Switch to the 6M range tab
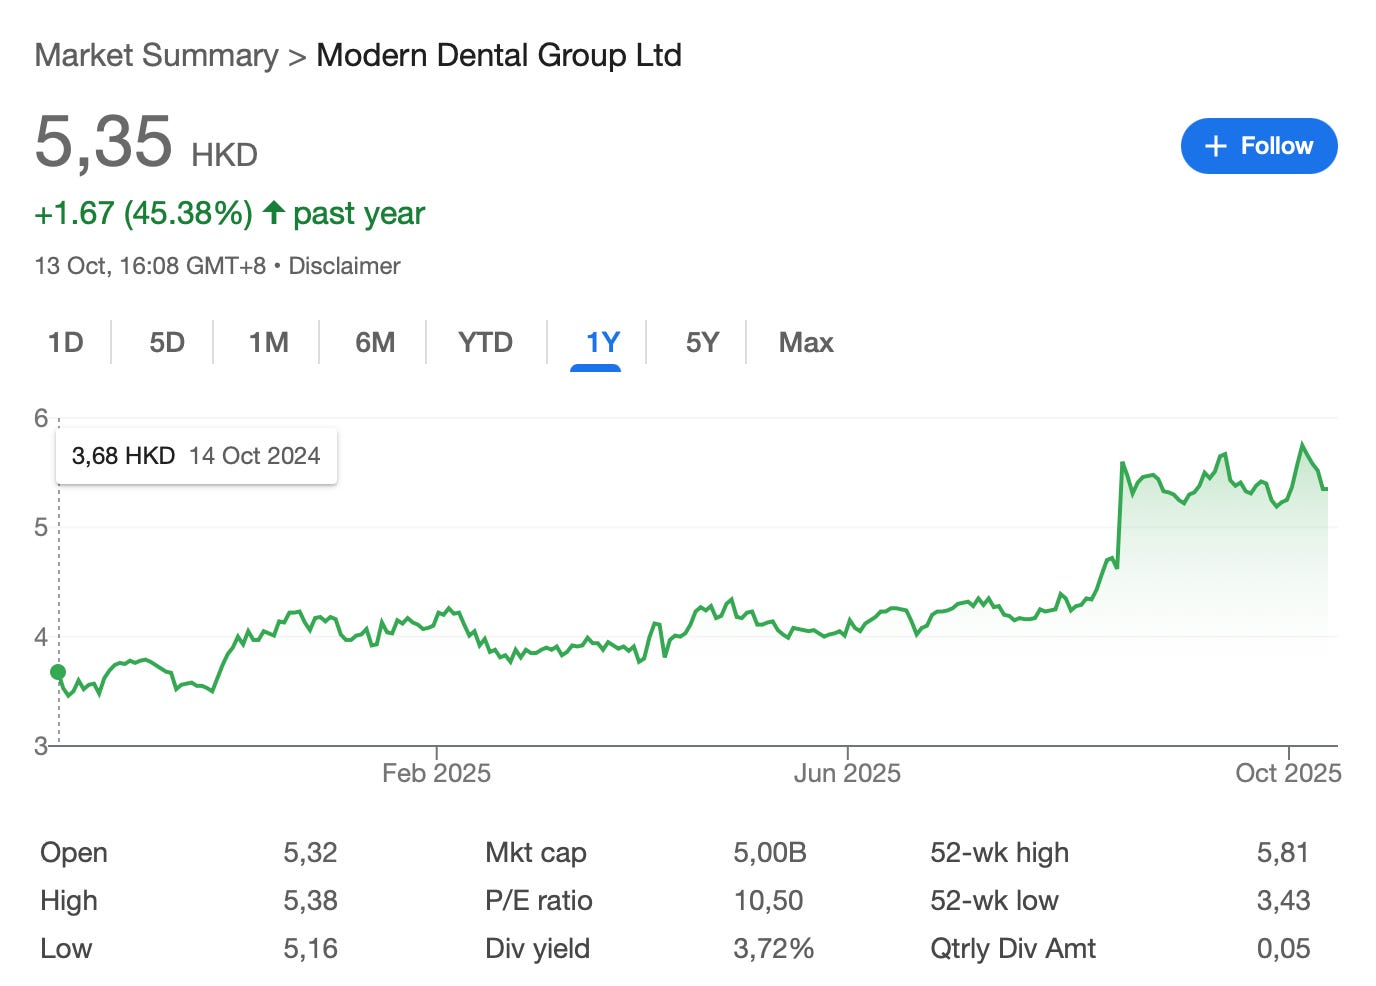Viewport: 1376px width, 986px height. click(x=375, y=343)
